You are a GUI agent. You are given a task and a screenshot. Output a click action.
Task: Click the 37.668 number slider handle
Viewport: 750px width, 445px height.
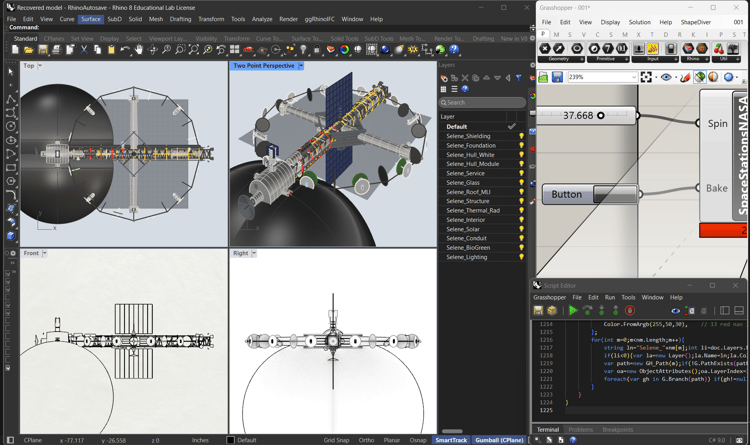[x=600, y=116]
